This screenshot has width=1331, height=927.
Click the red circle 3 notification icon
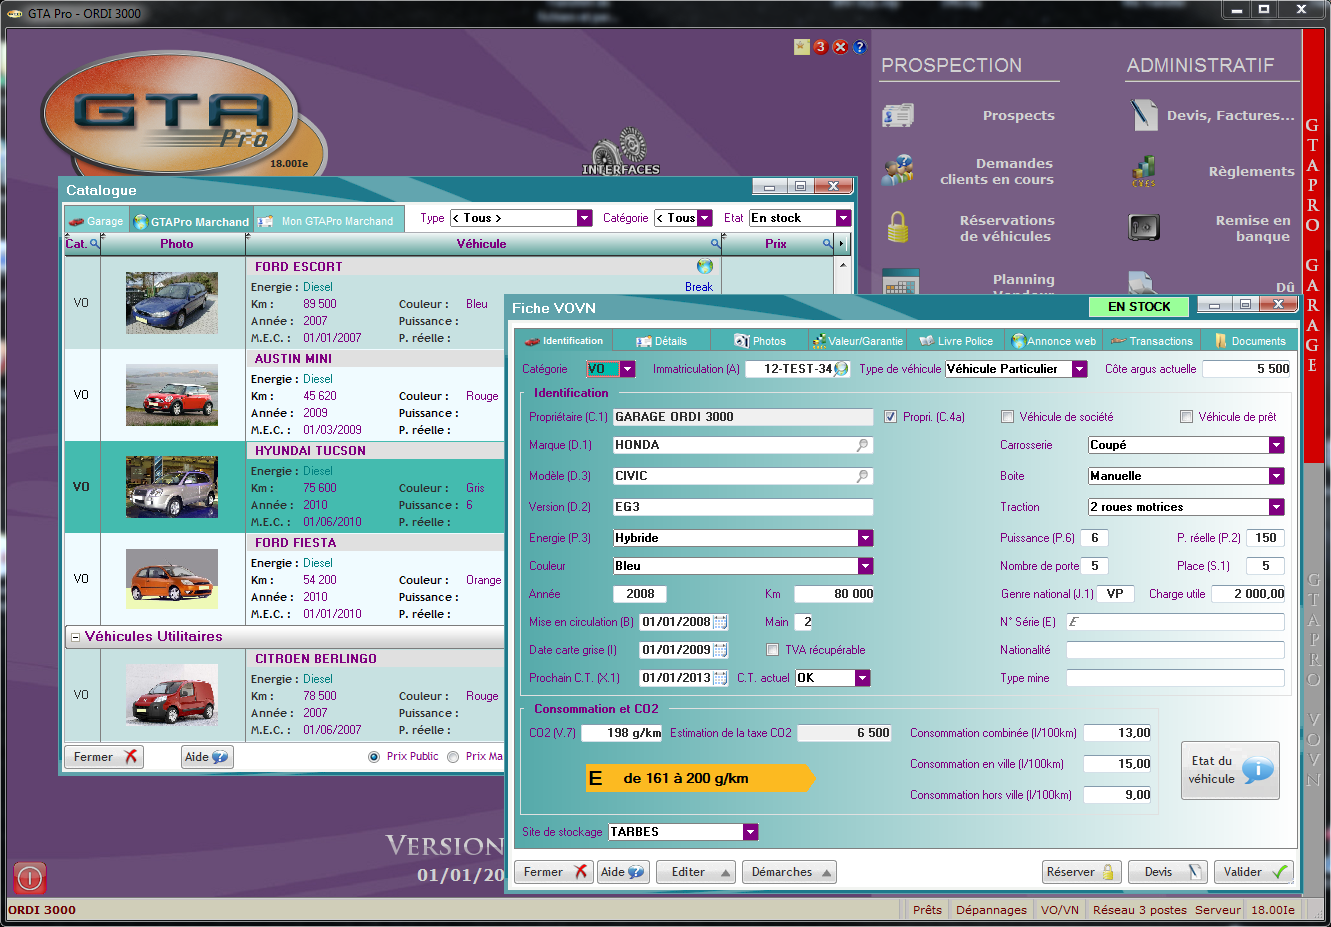(x=820, y=47)
